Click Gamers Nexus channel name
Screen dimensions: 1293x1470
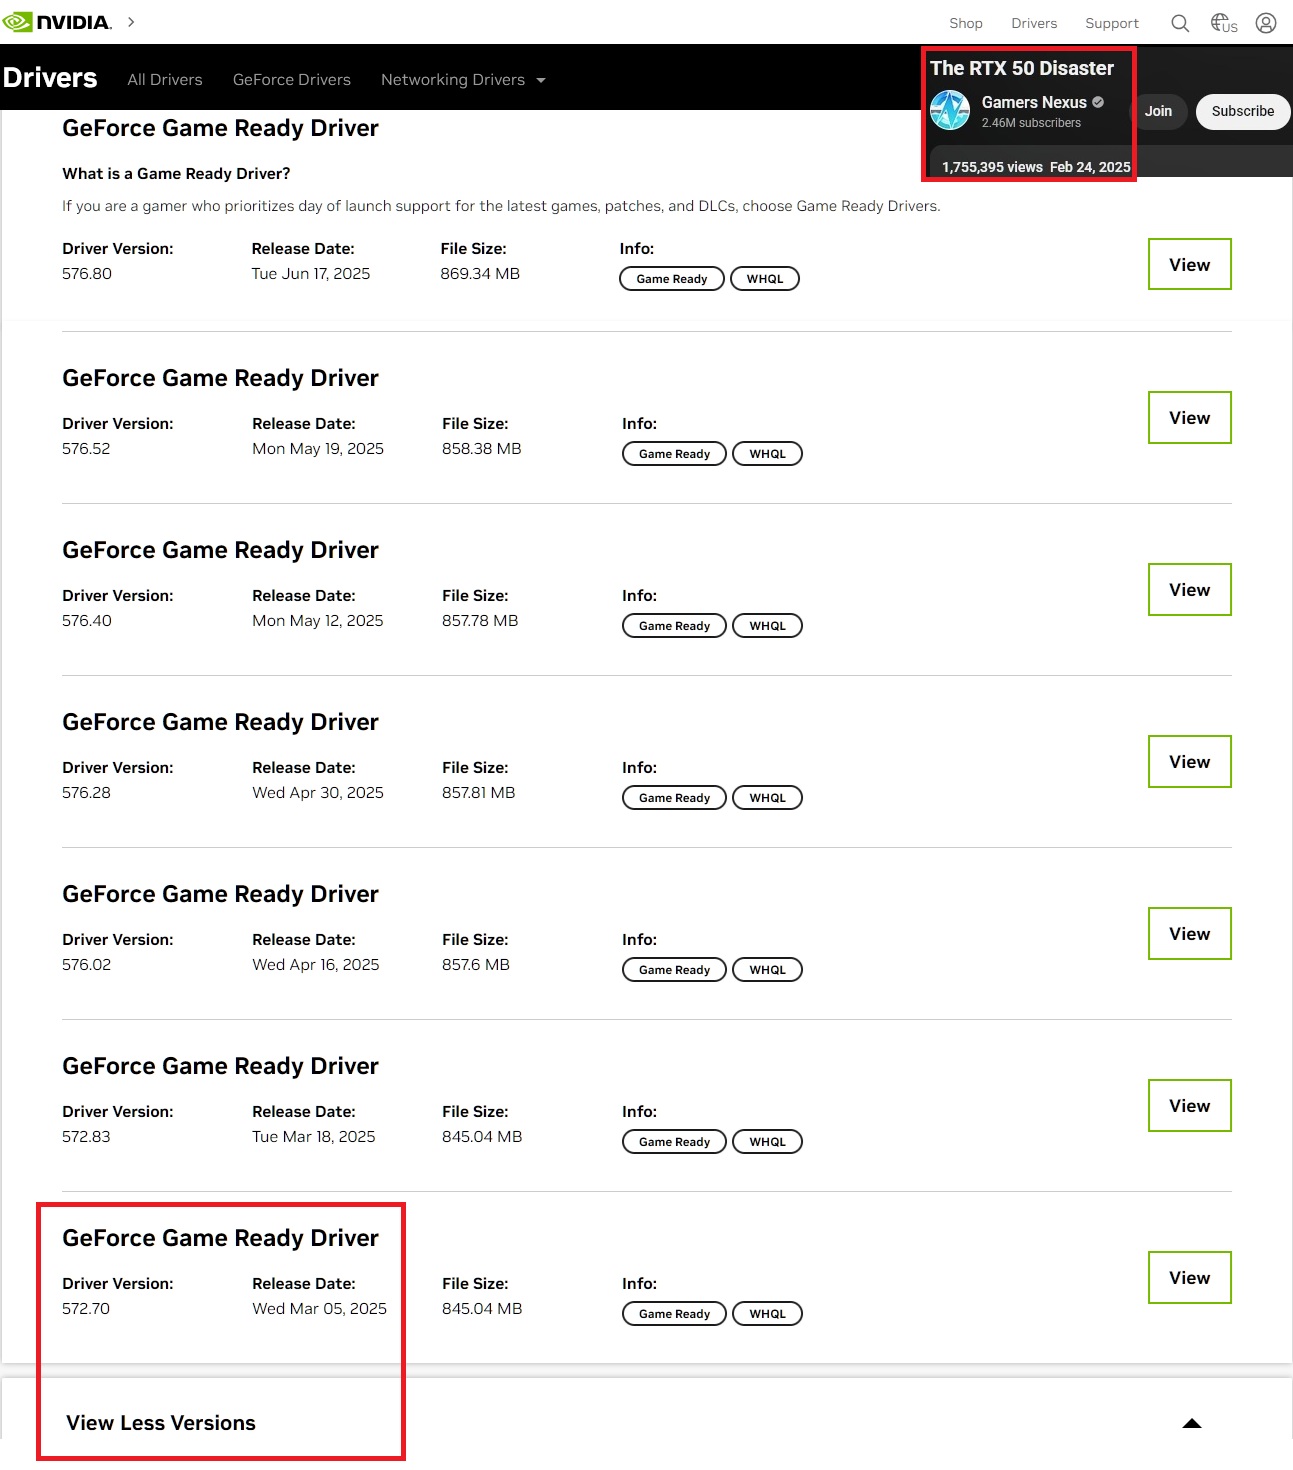(x=1034, y=102)
